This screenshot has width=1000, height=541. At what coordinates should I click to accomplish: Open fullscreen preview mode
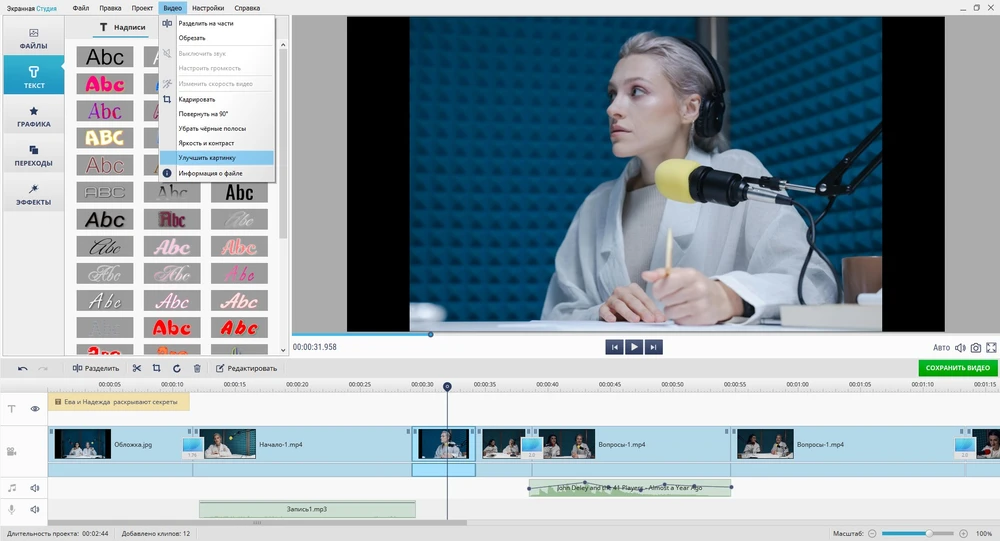[x=991, y=348]
